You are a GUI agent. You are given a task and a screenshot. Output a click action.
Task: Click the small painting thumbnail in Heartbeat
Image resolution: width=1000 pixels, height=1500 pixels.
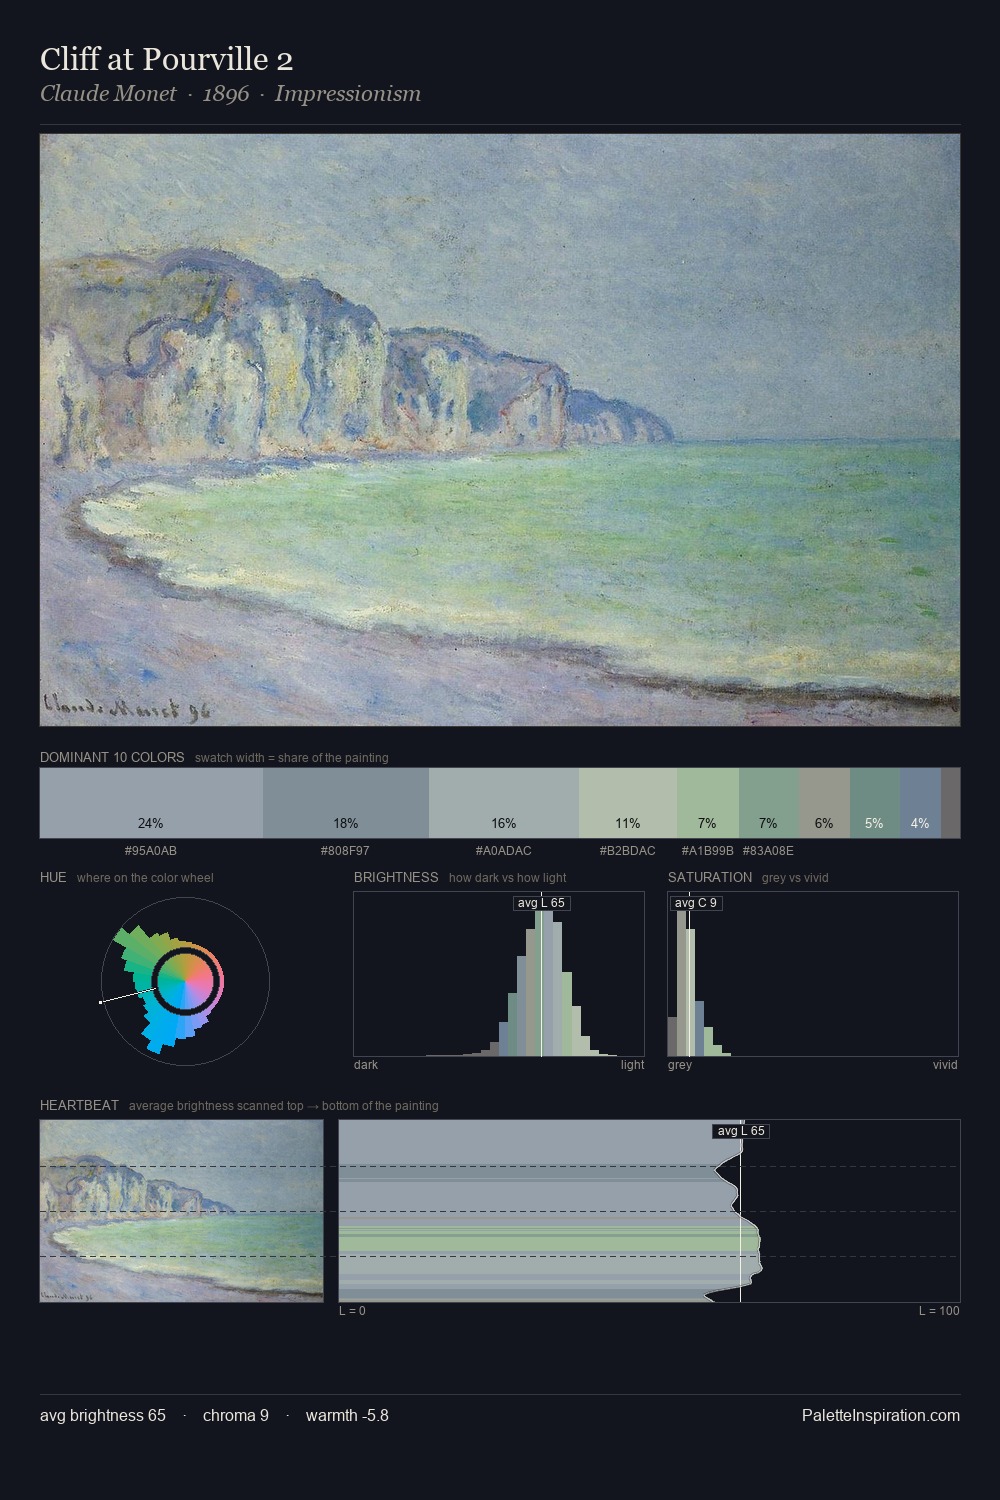(x=181, y=1211)
